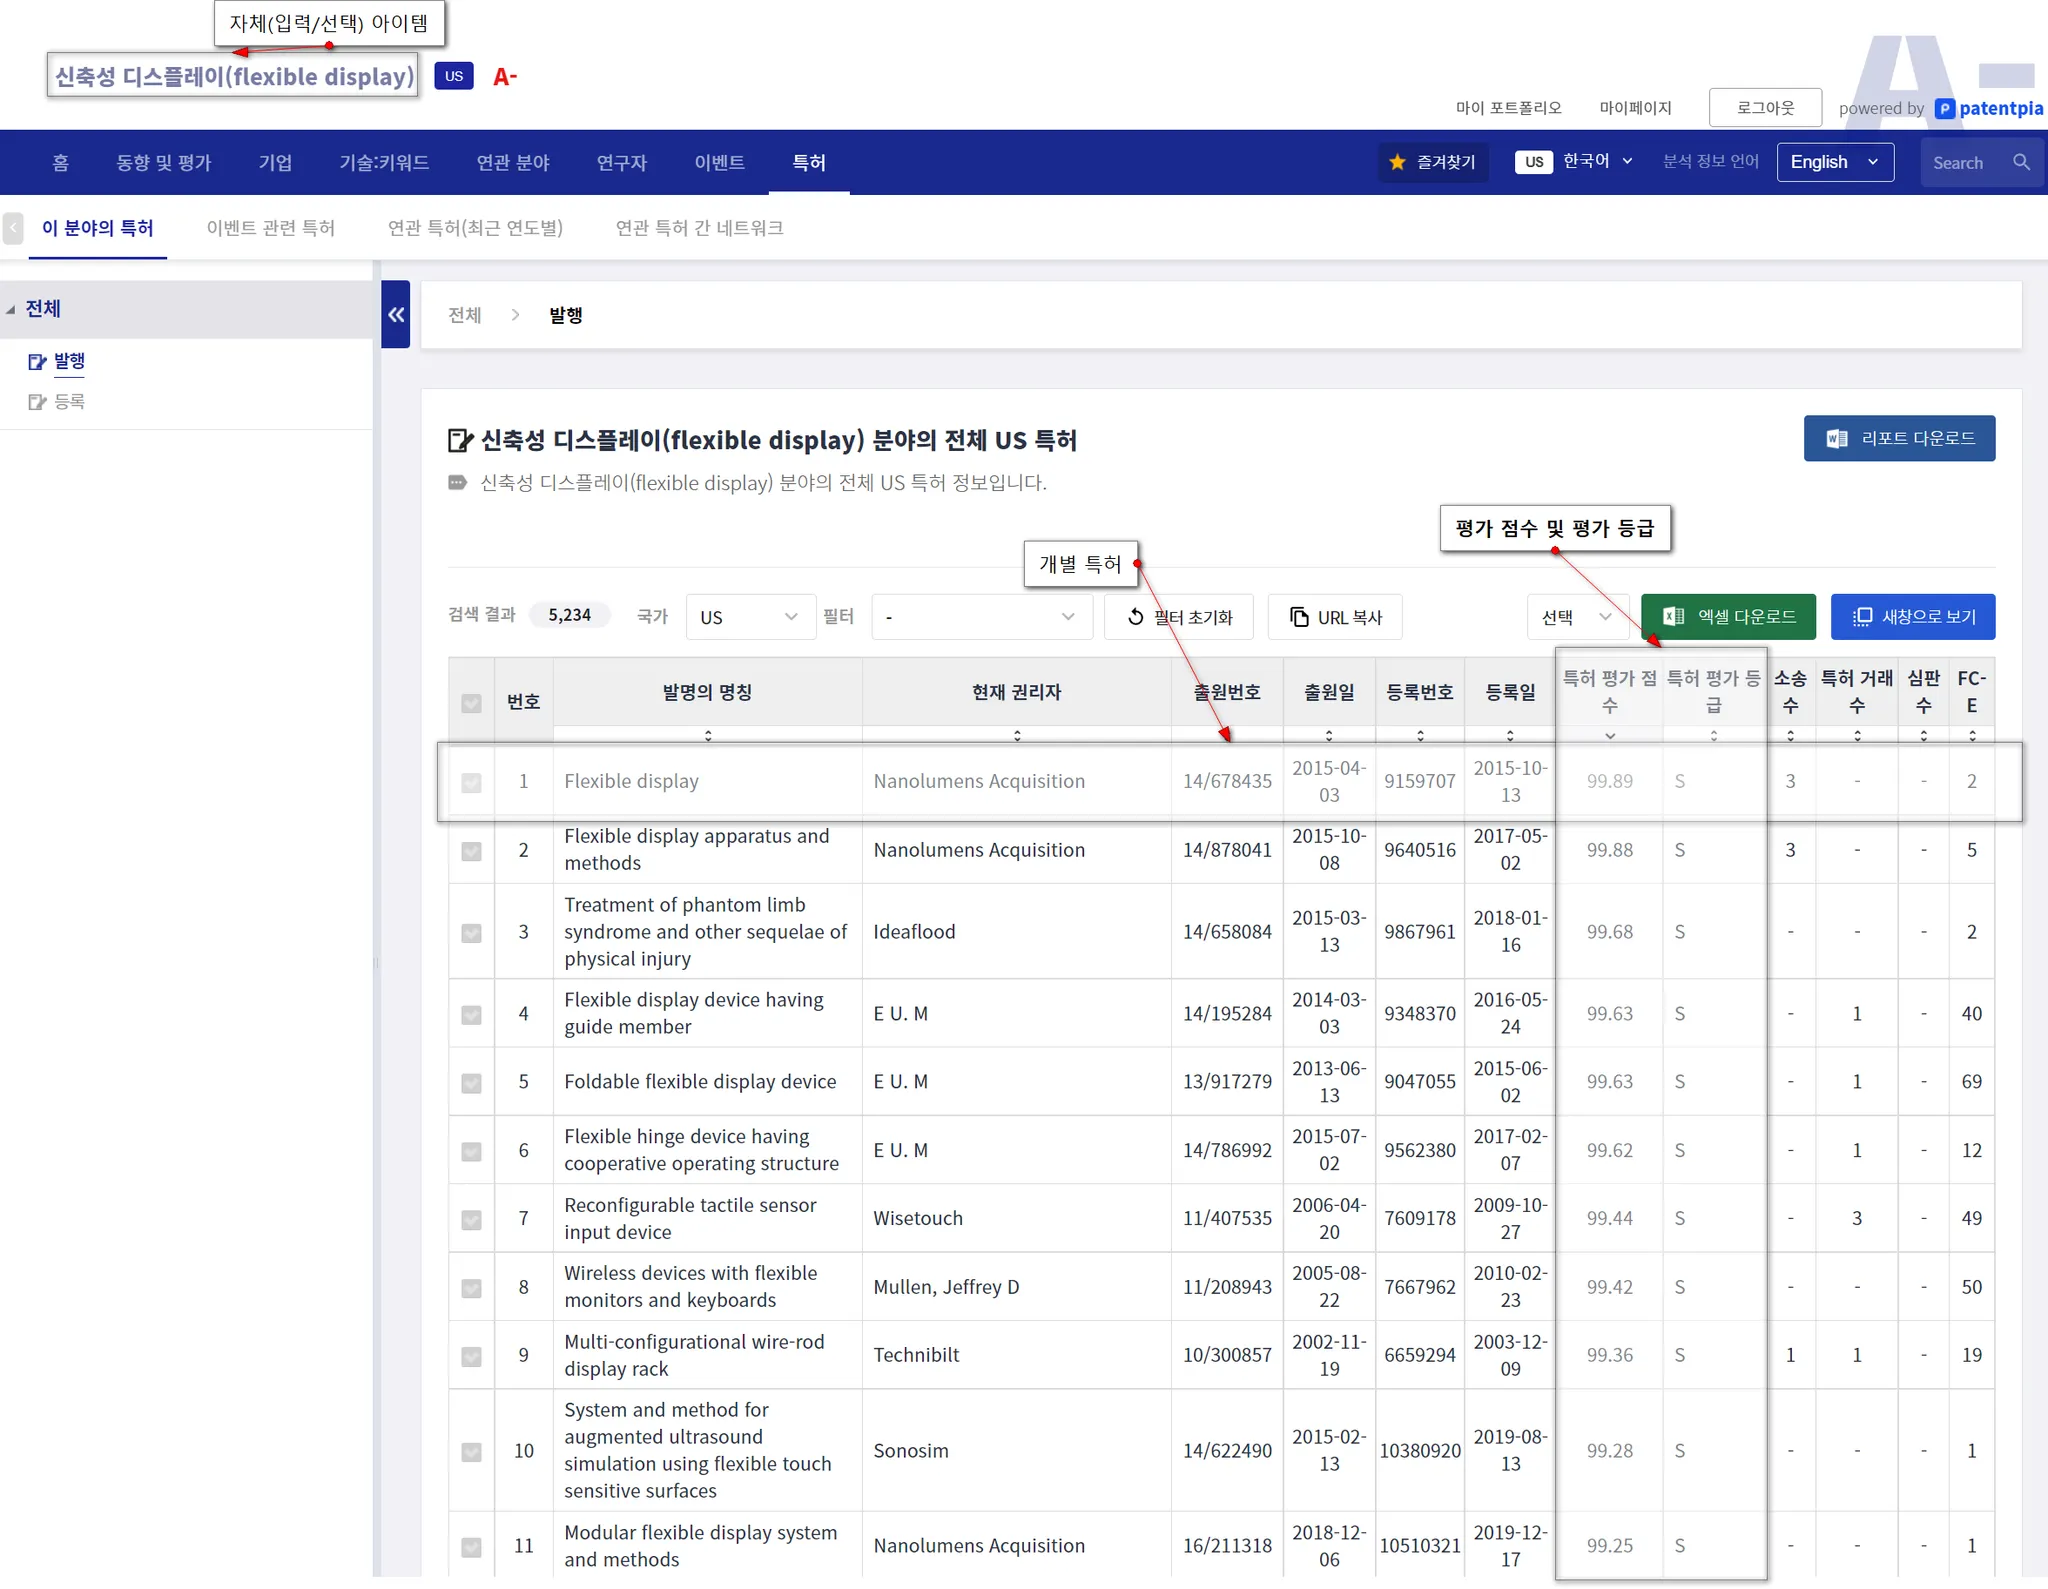Click the 로그아웃 button
This screenshot has width=2048, height=1589.
click(x=1764, y=107)
